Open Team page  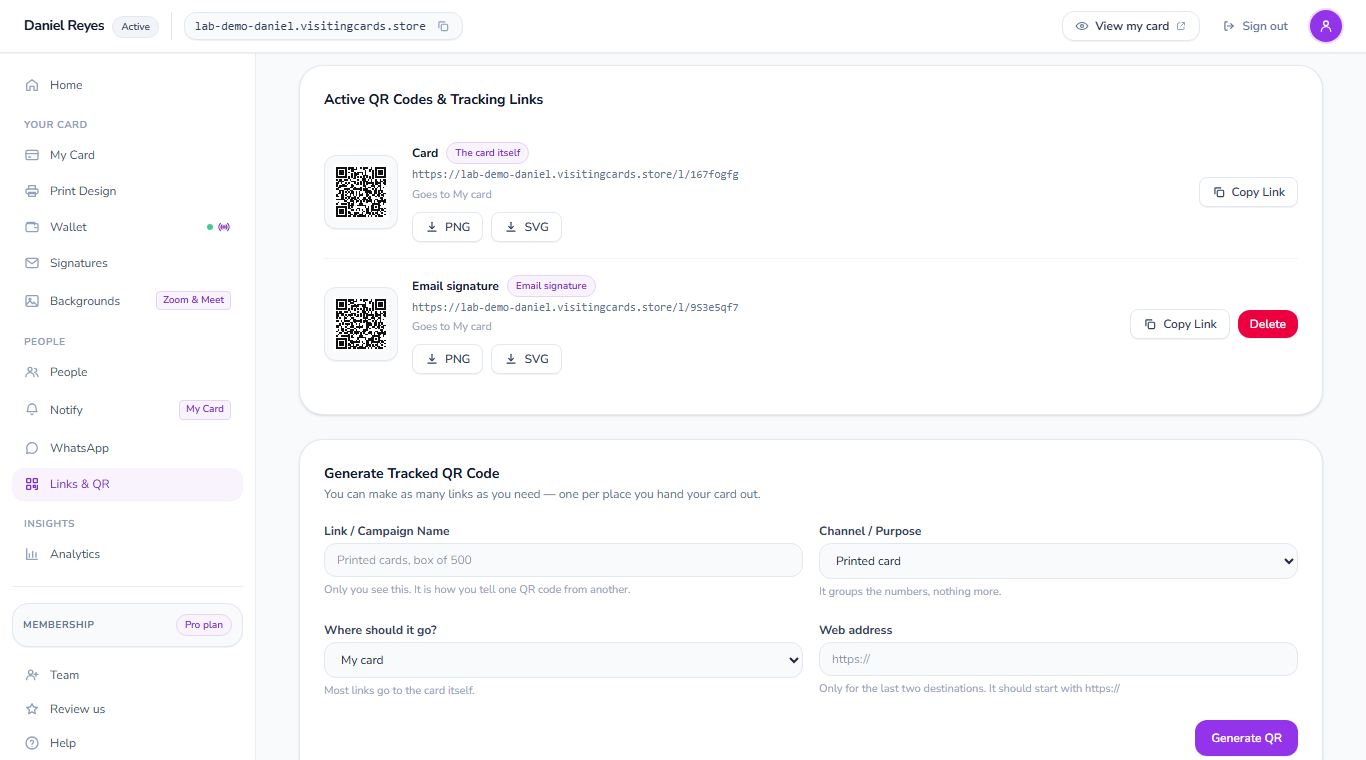tap(127, 675)
